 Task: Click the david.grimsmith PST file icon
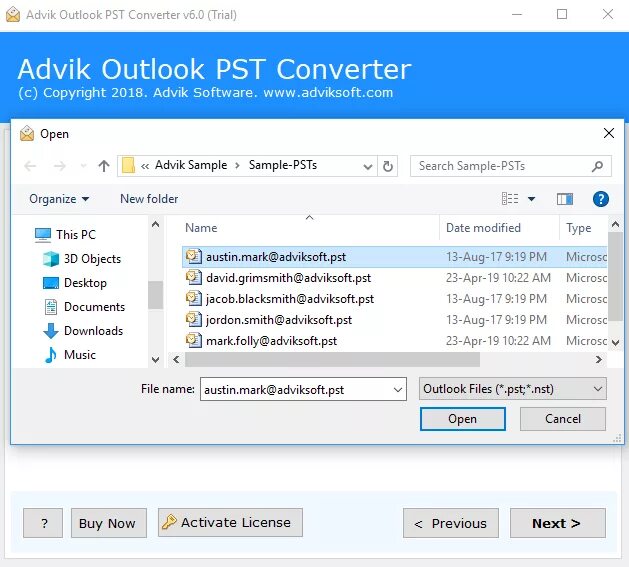point(194,277)
